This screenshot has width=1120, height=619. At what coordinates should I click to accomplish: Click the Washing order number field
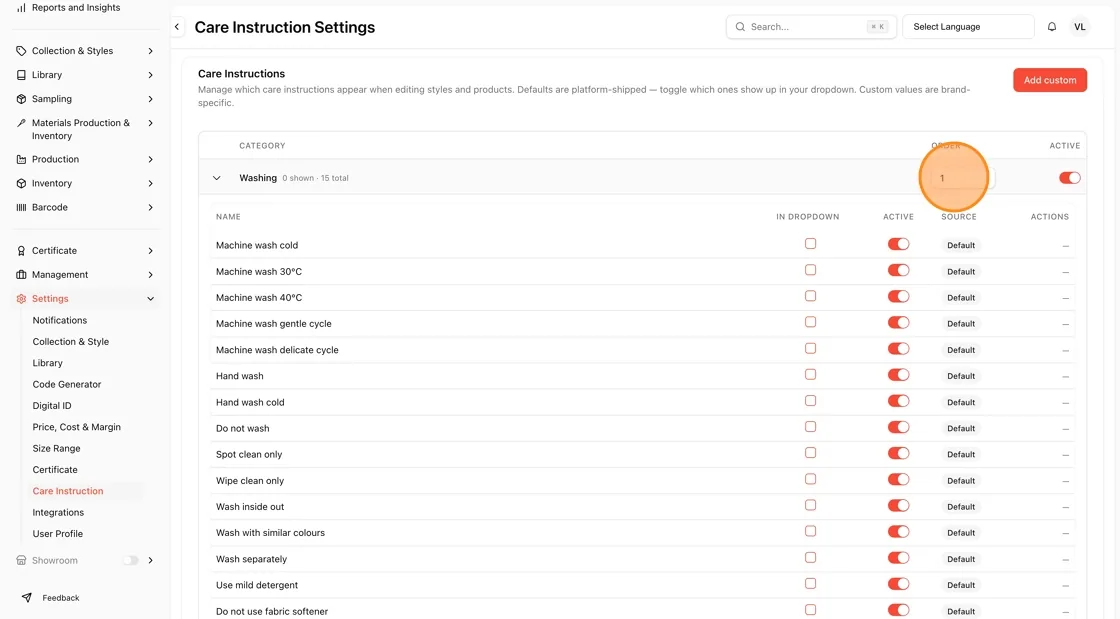(x=962, y=178)
